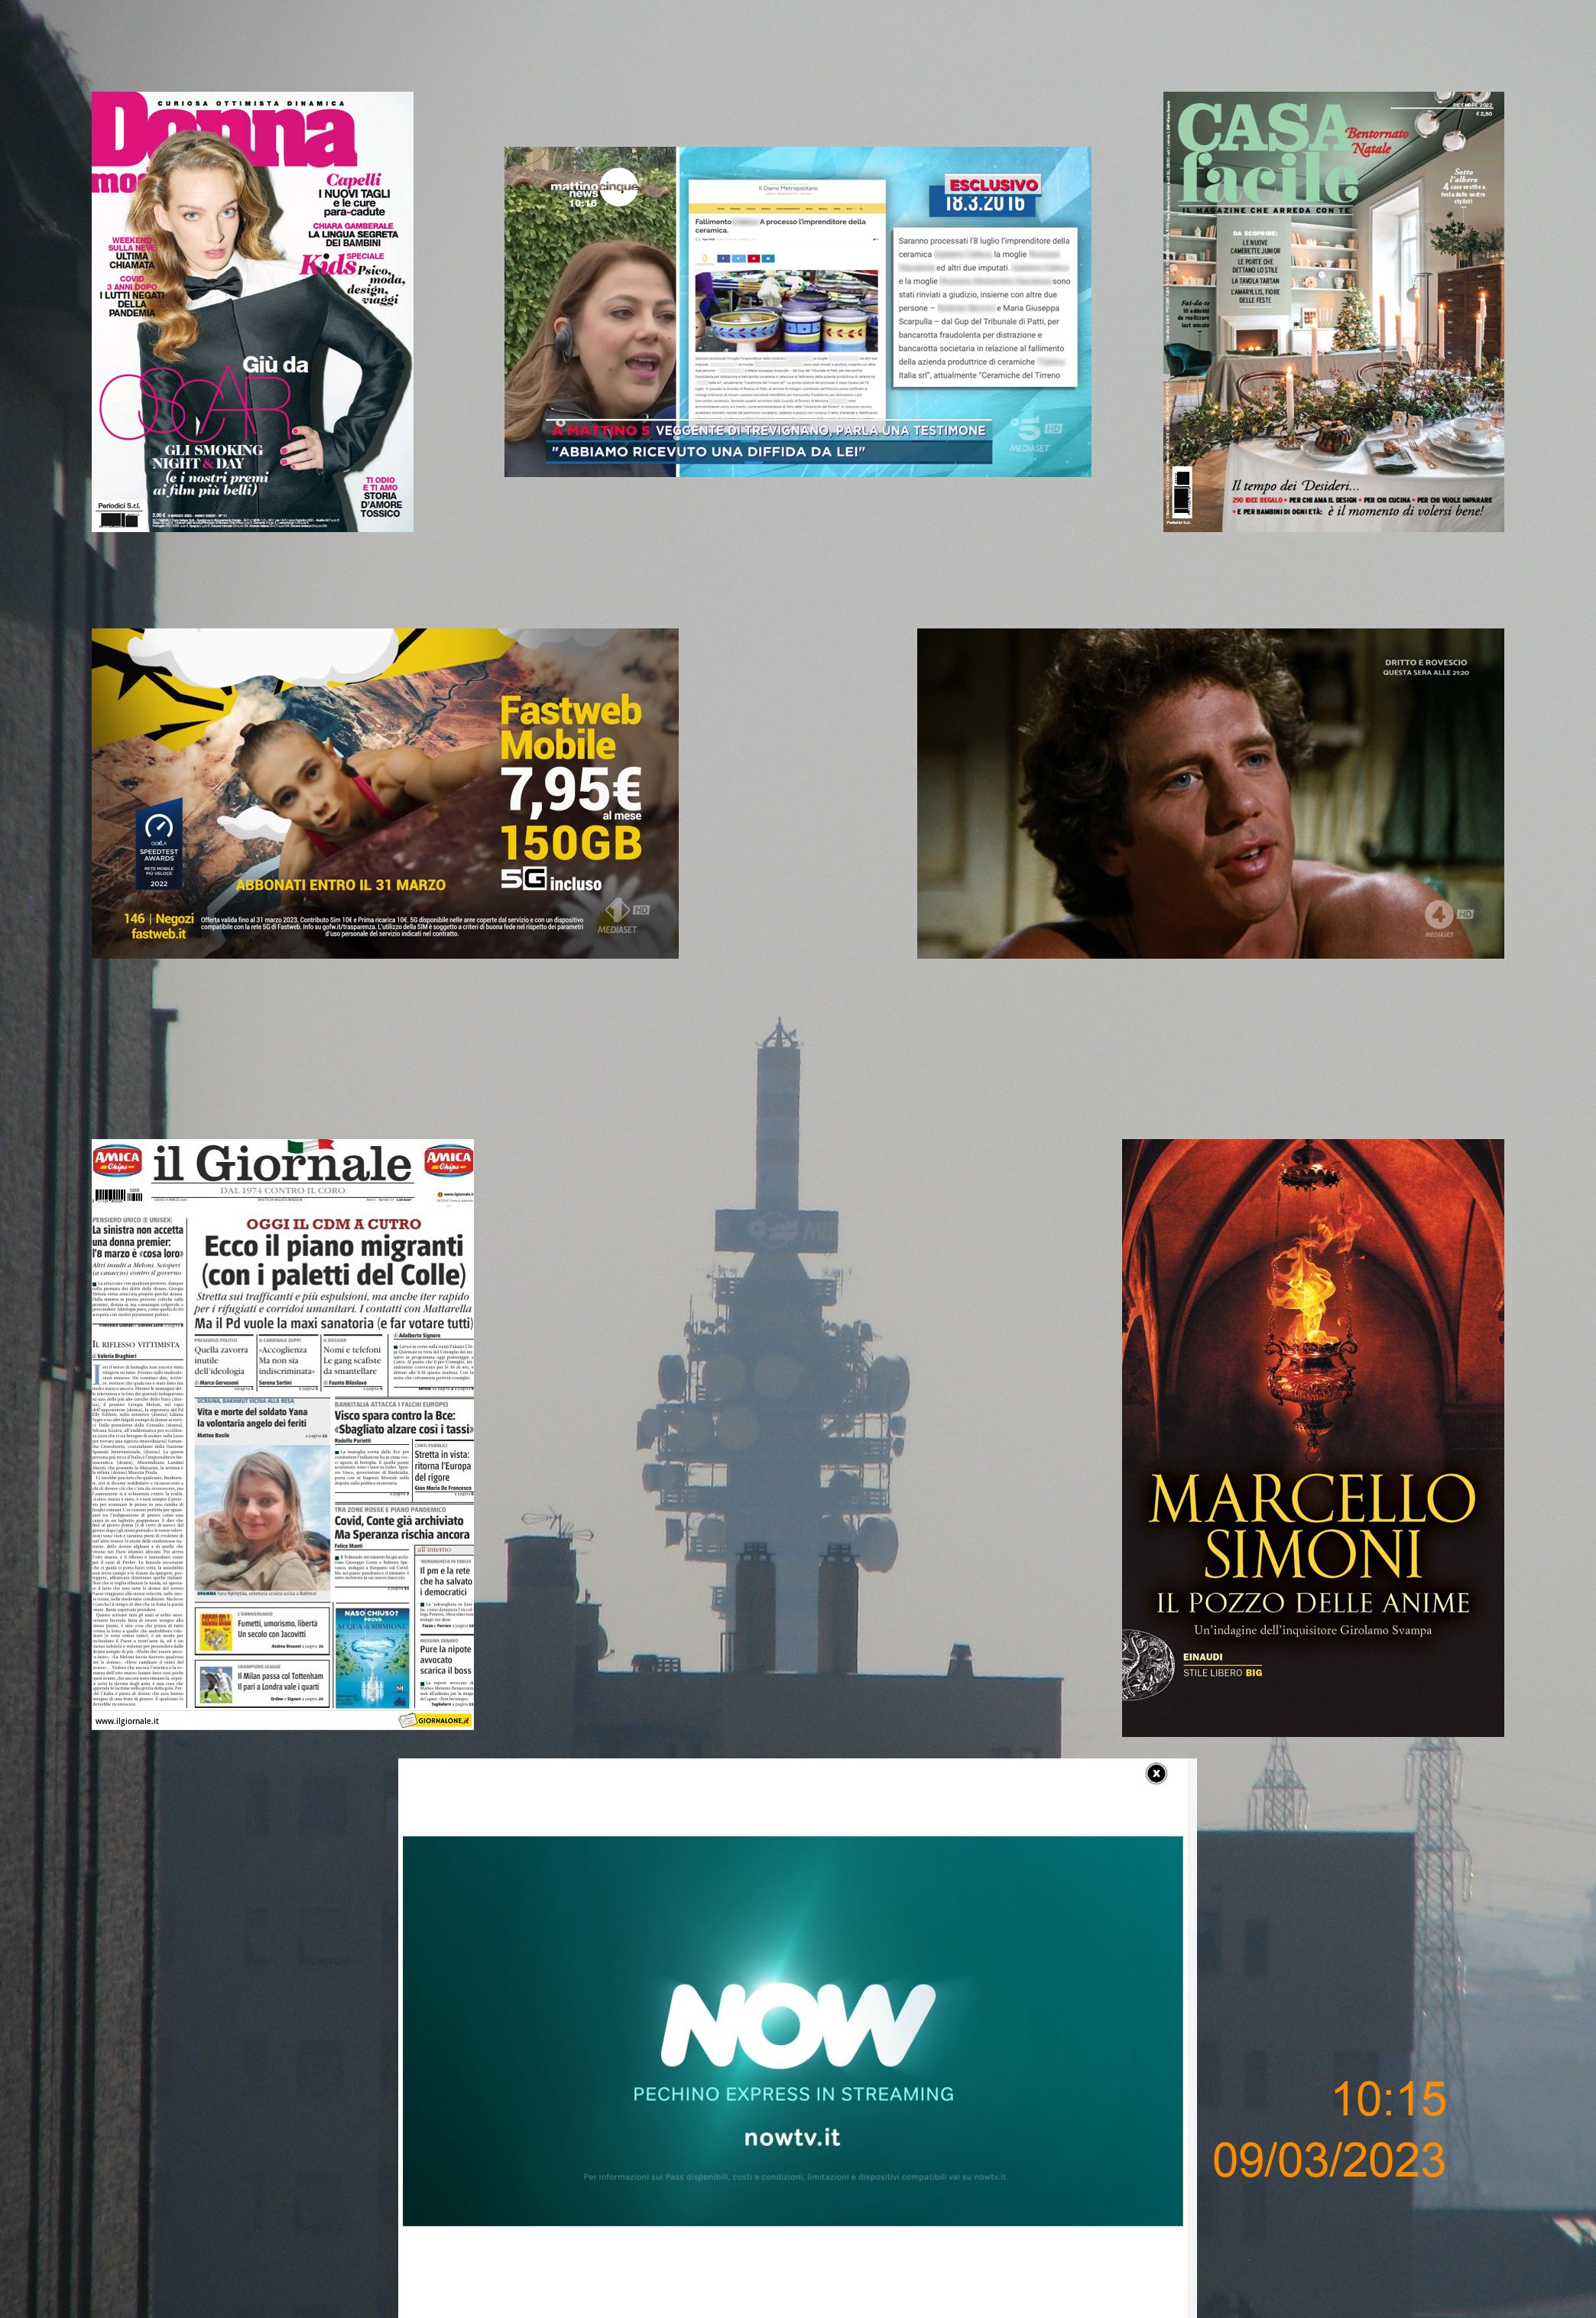Viewport: 1596px width, 2318px height.
Task: Open the Mattino Cinque news screenshot
Action: coord(797,311)
